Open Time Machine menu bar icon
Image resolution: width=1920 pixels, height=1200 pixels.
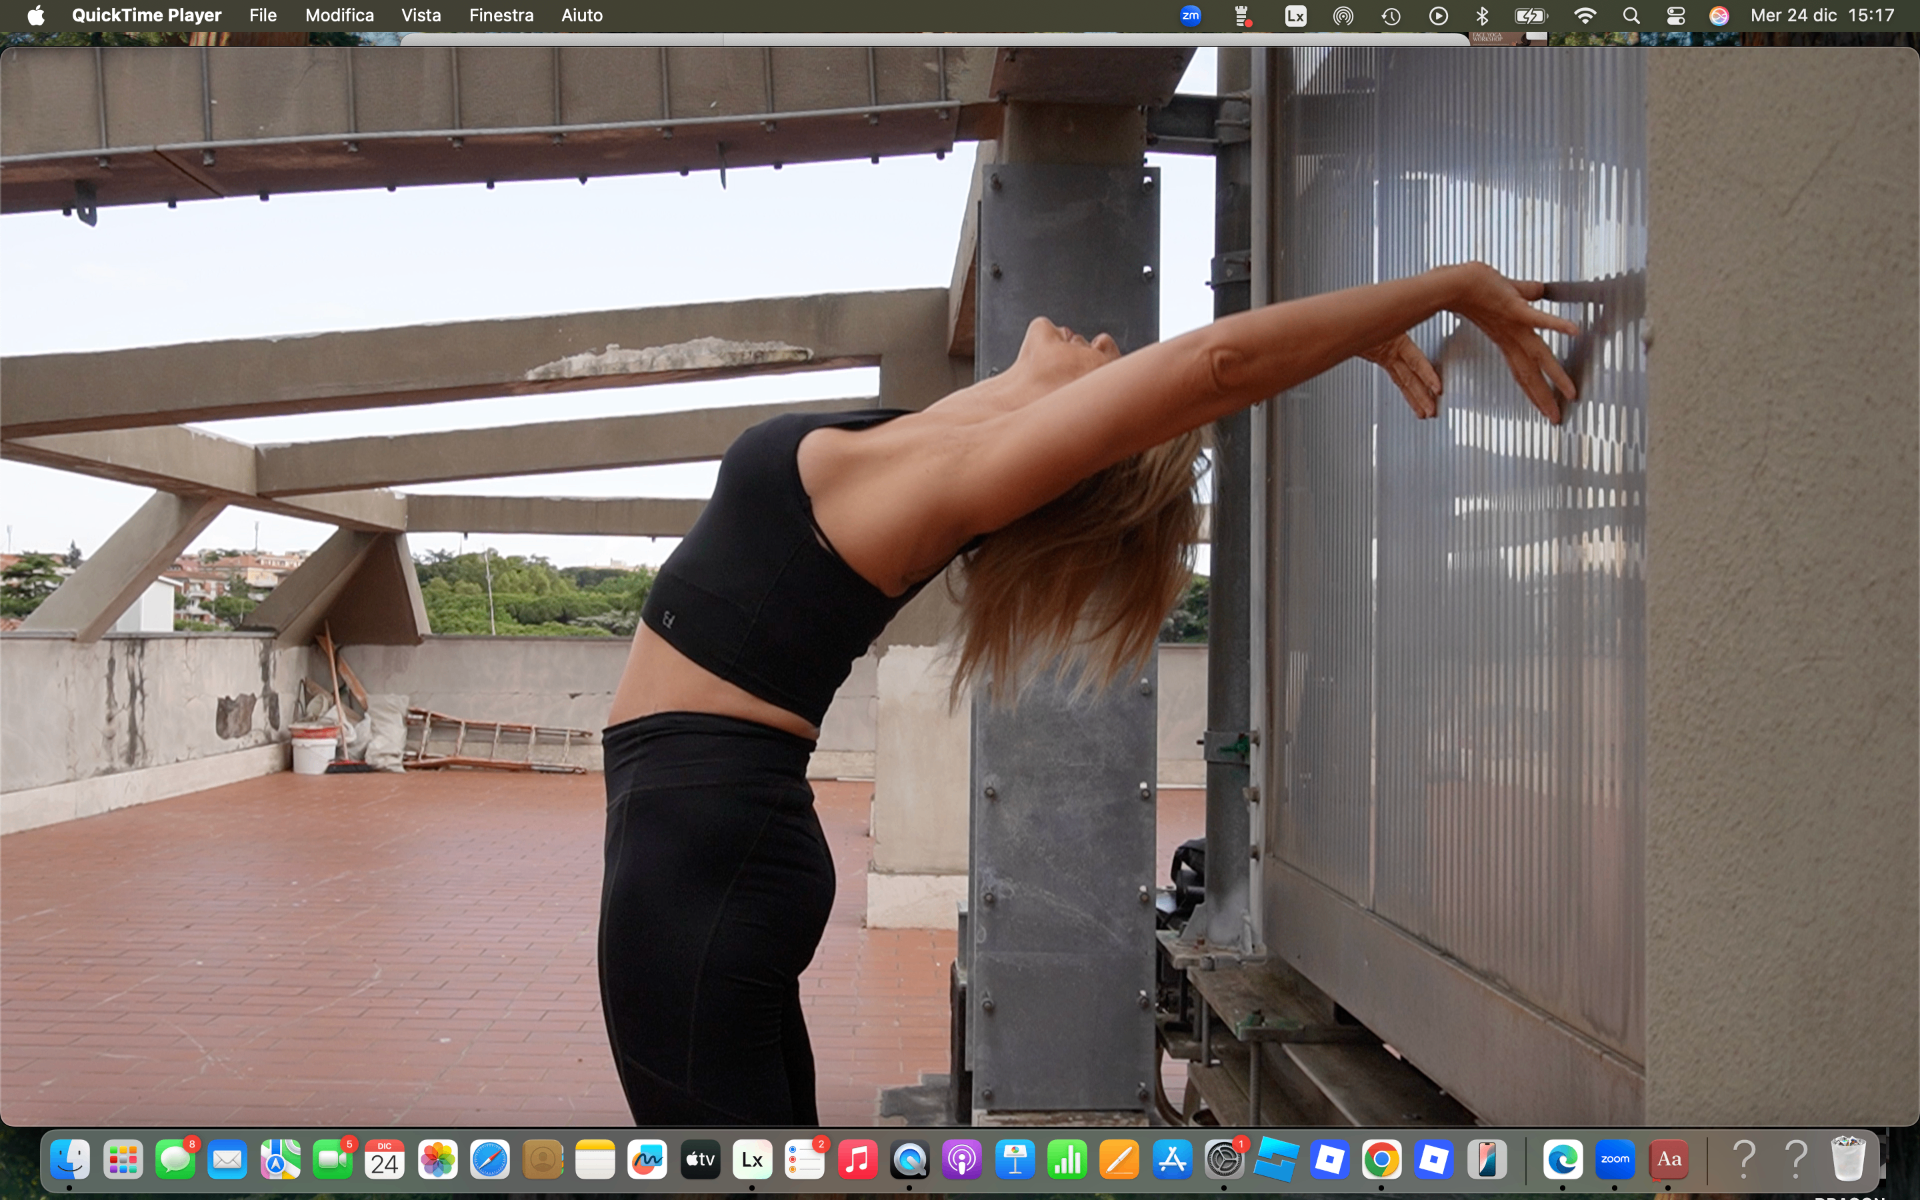coord(1391,15)
